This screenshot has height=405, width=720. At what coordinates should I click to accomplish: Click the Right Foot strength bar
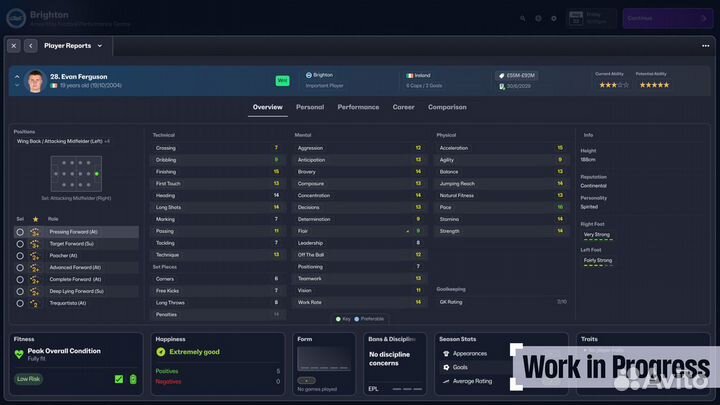597,239
